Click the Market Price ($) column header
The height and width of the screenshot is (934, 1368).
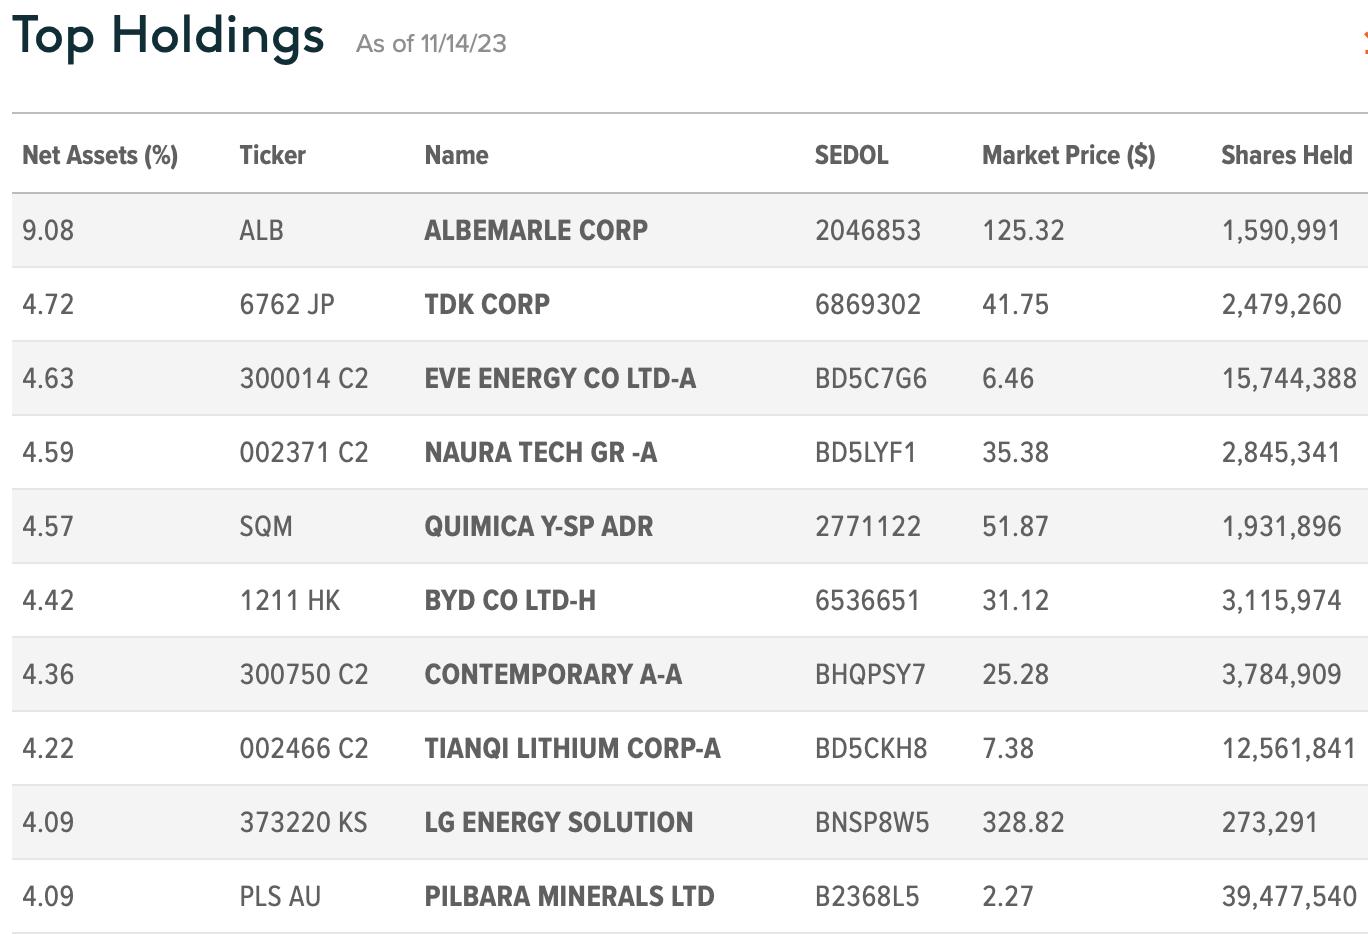click(x=1068, y=155)
